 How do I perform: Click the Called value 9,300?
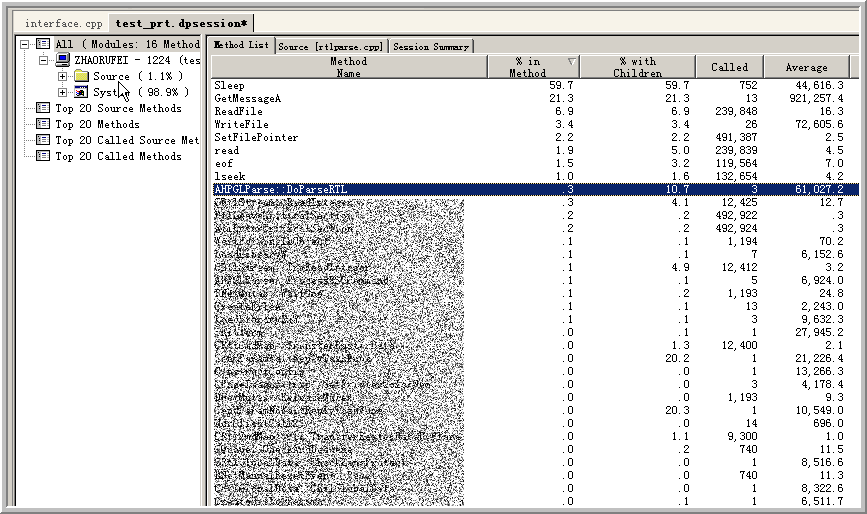(x=743, y=437)
